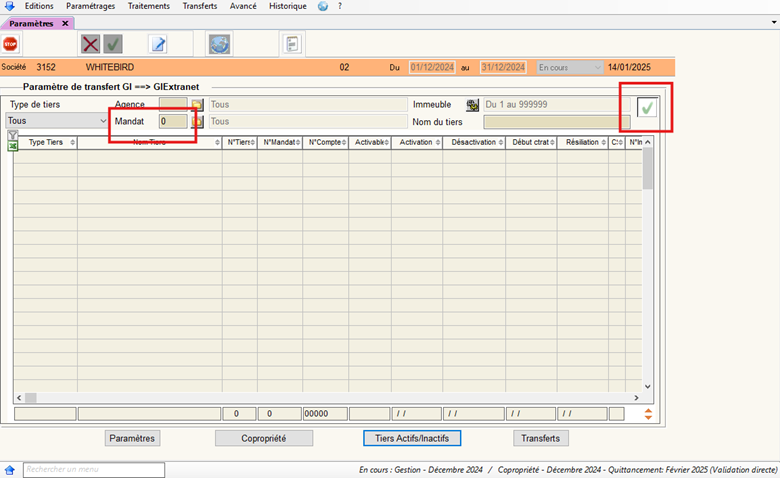Click the Transferts button at bottom
The width and height of the screenshot is (780, 478).
[541, 438]
